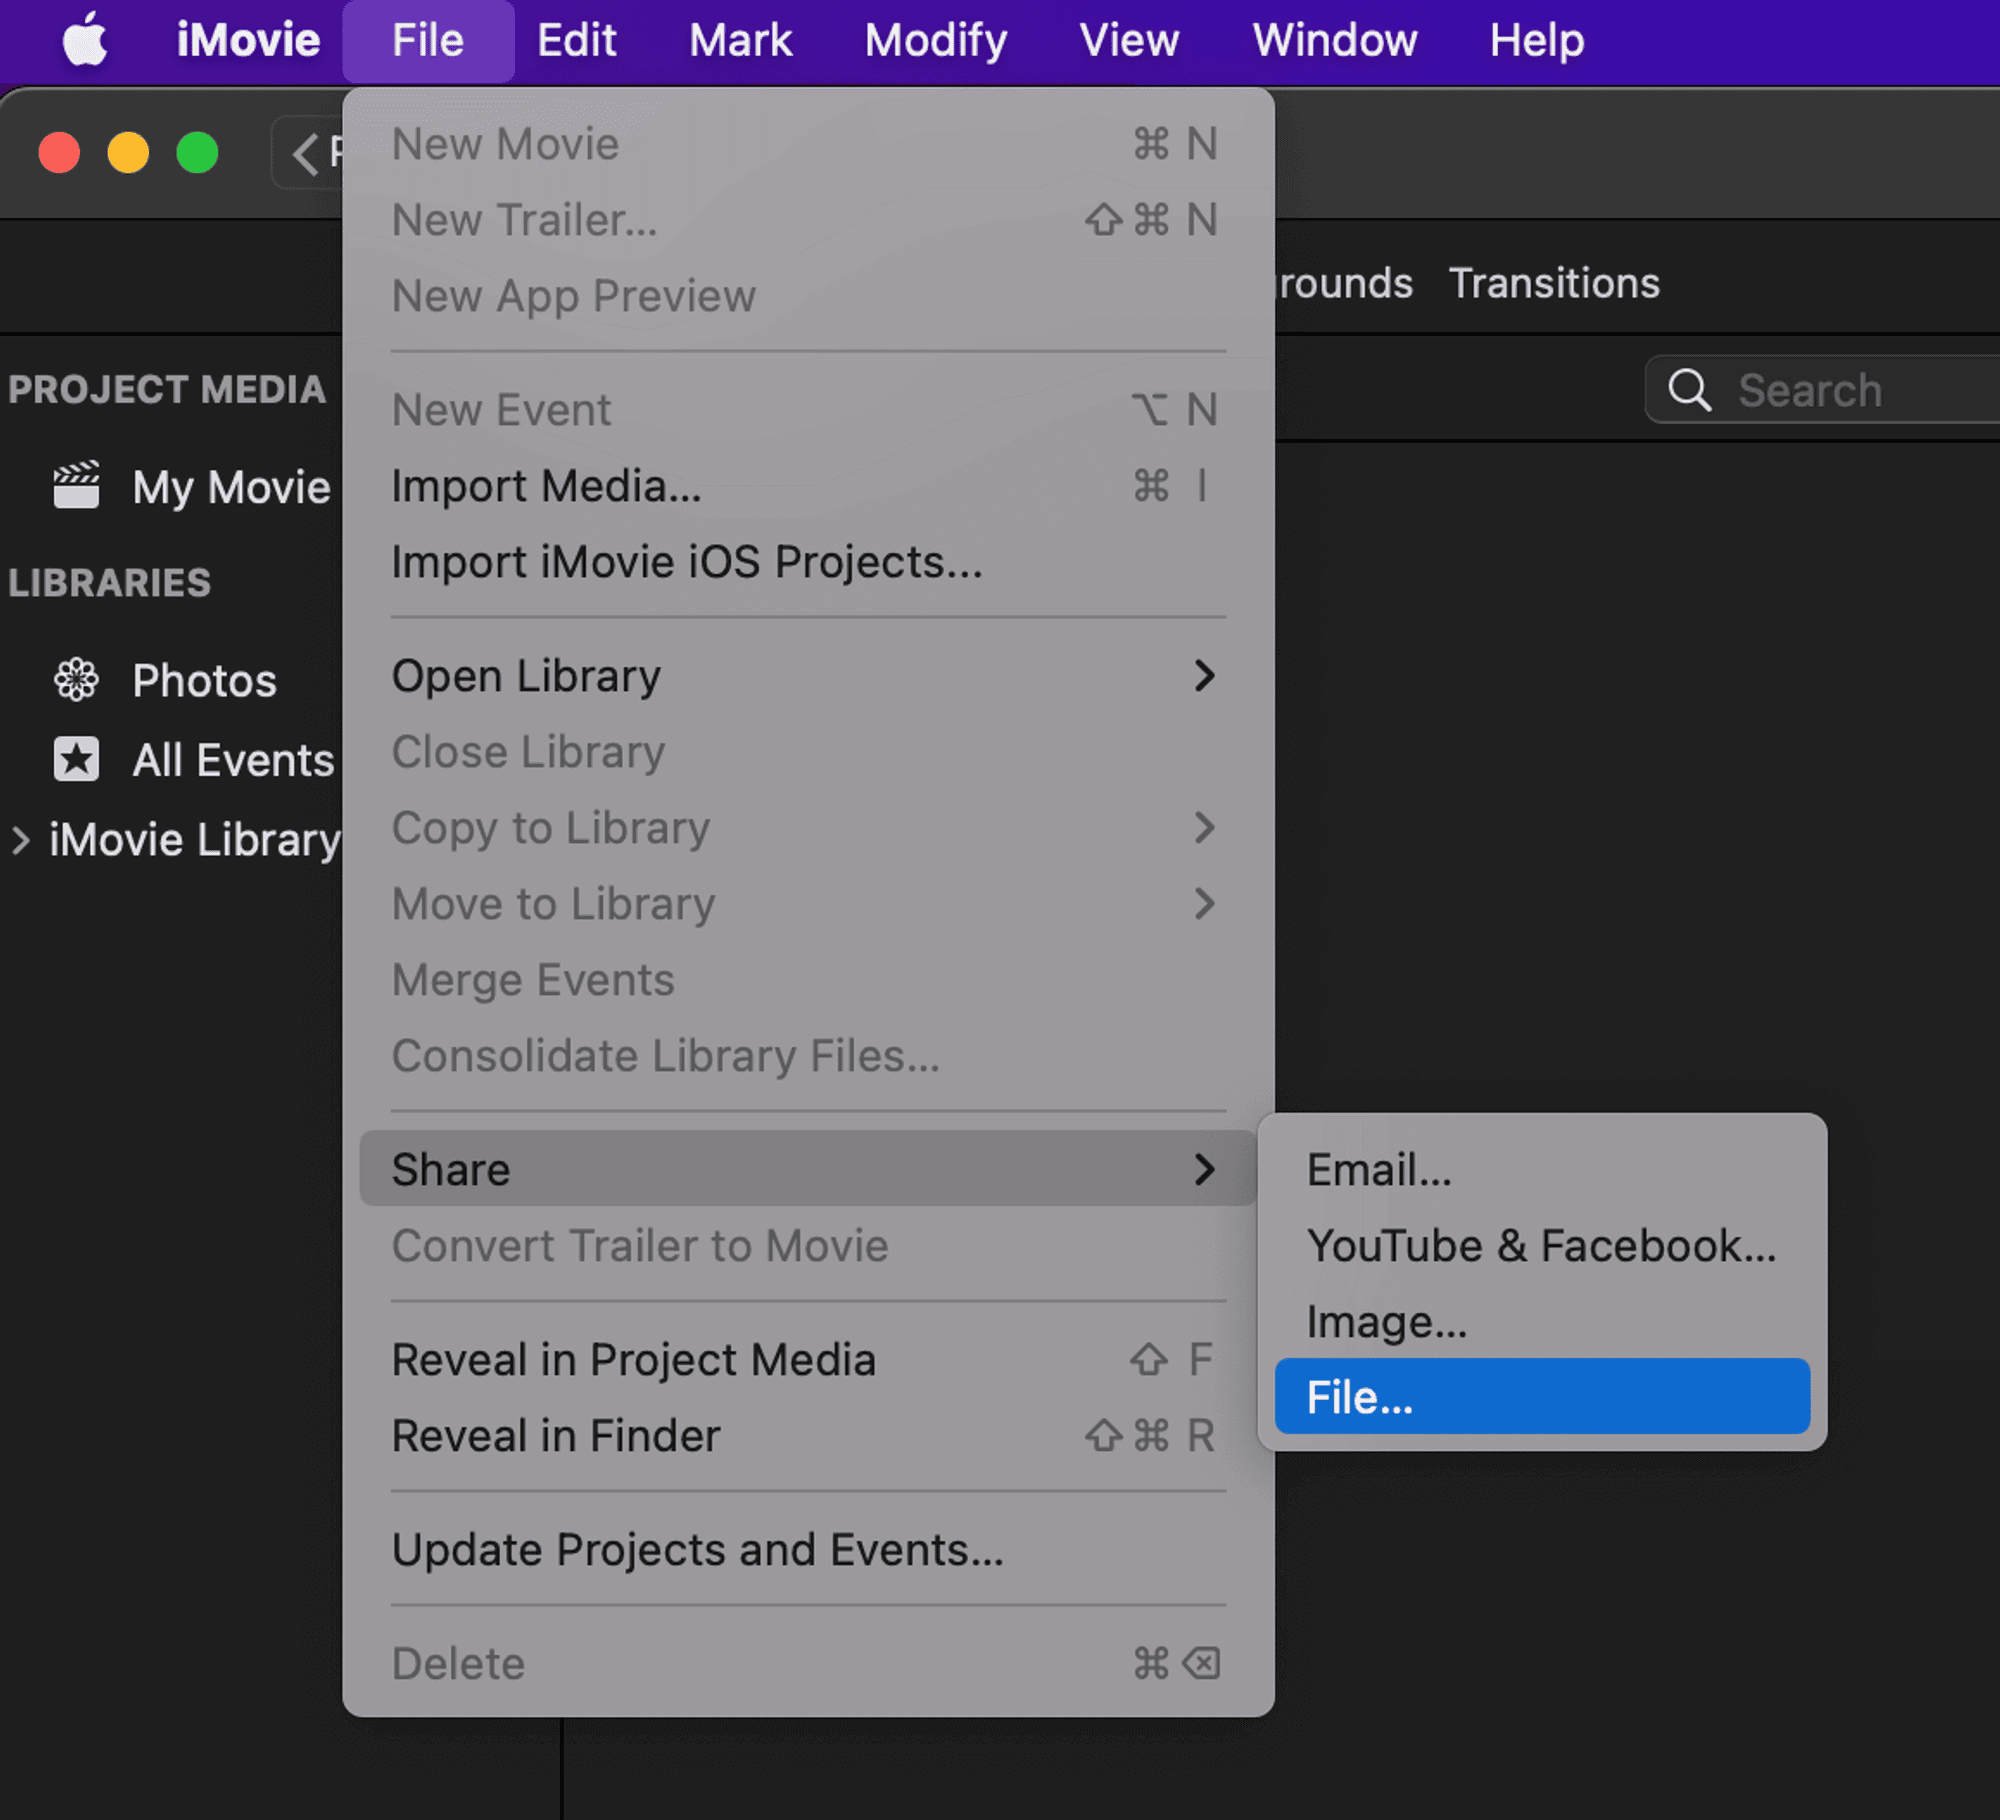The height and width of the screenshot is (1820, 2000).
Task: Click the Image share option
Action: [1387, 1320]
